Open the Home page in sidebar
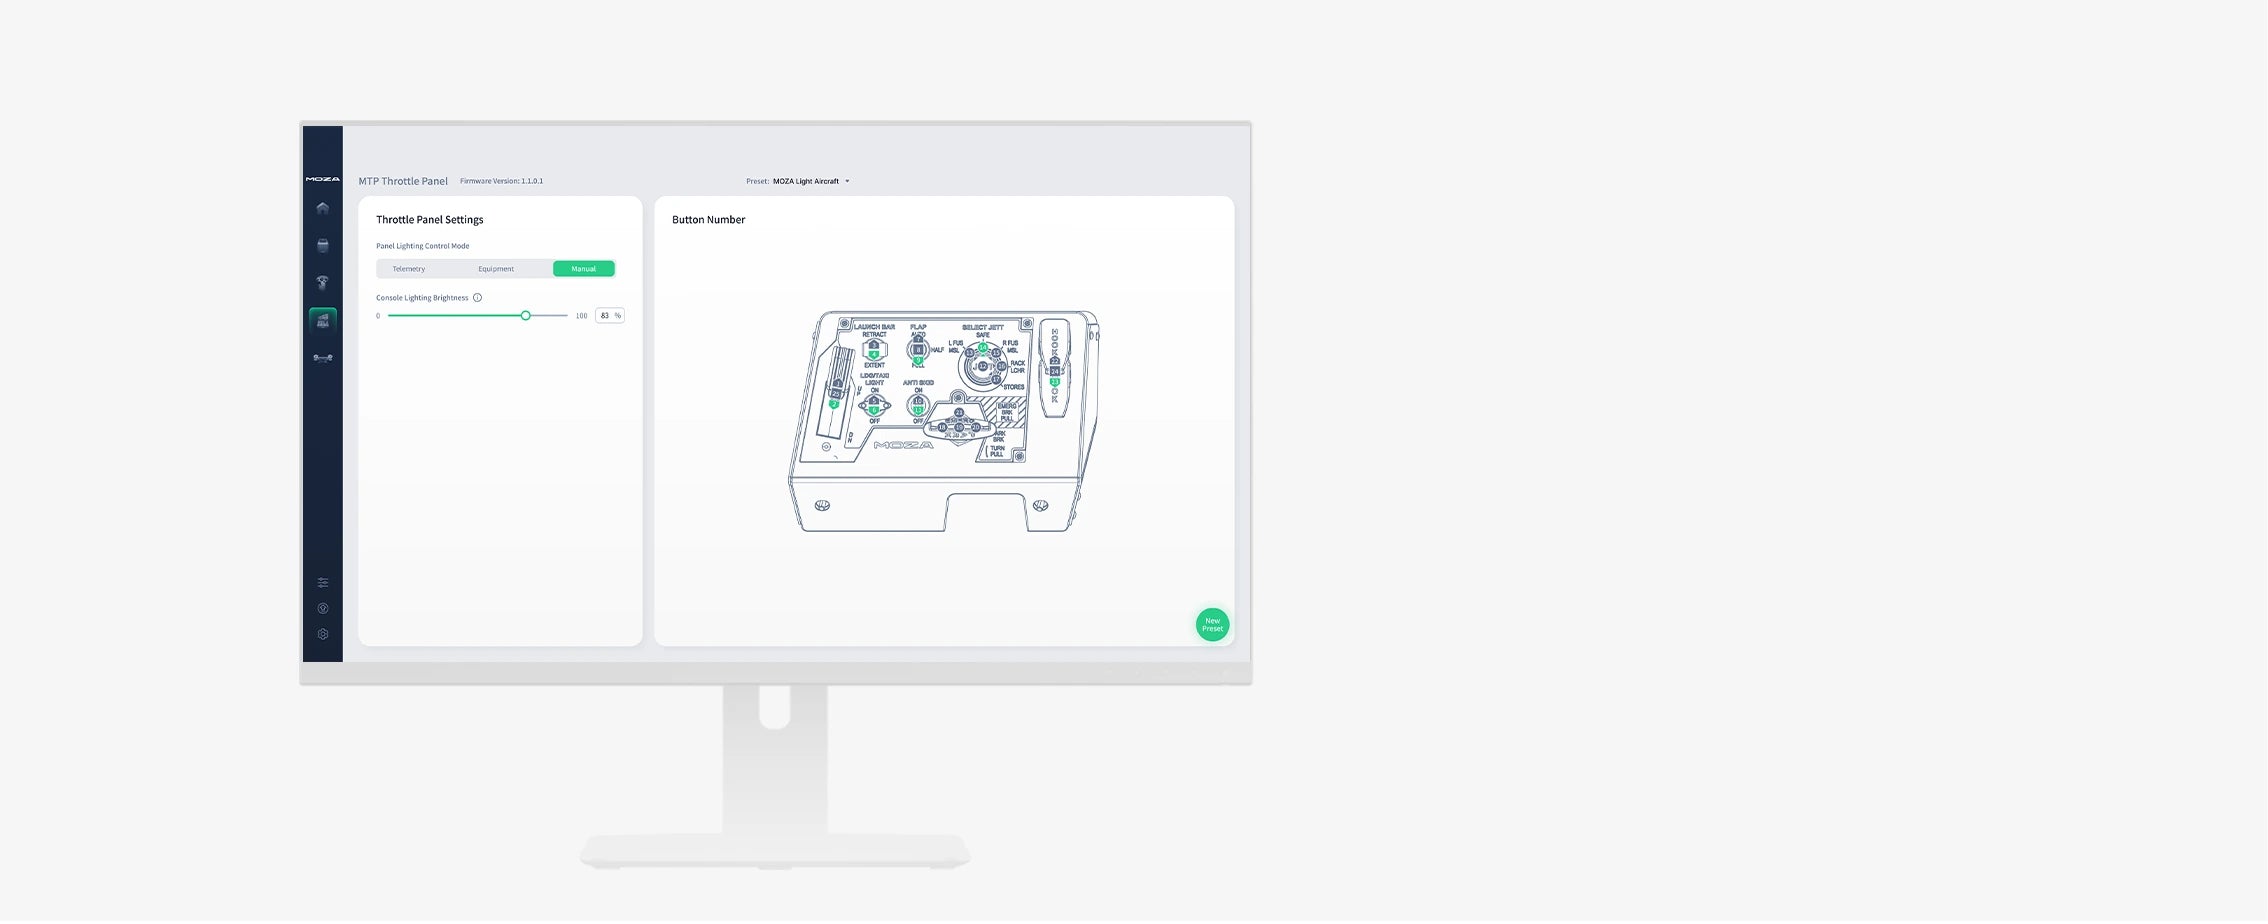 coord(322,209)
